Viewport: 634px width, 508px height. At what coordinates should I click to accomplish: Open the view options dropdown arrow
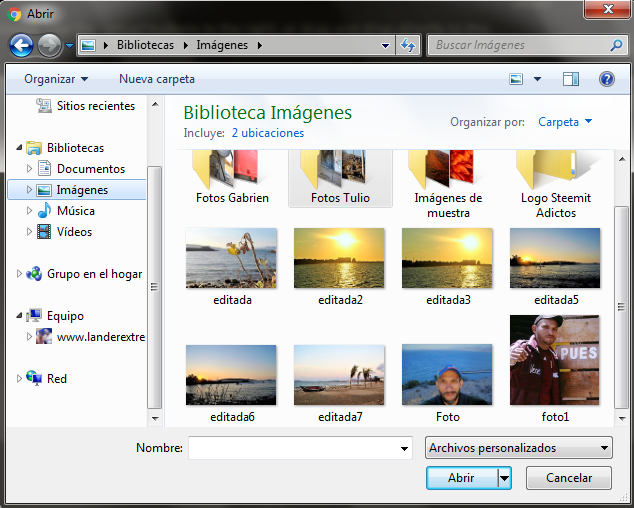537,79
